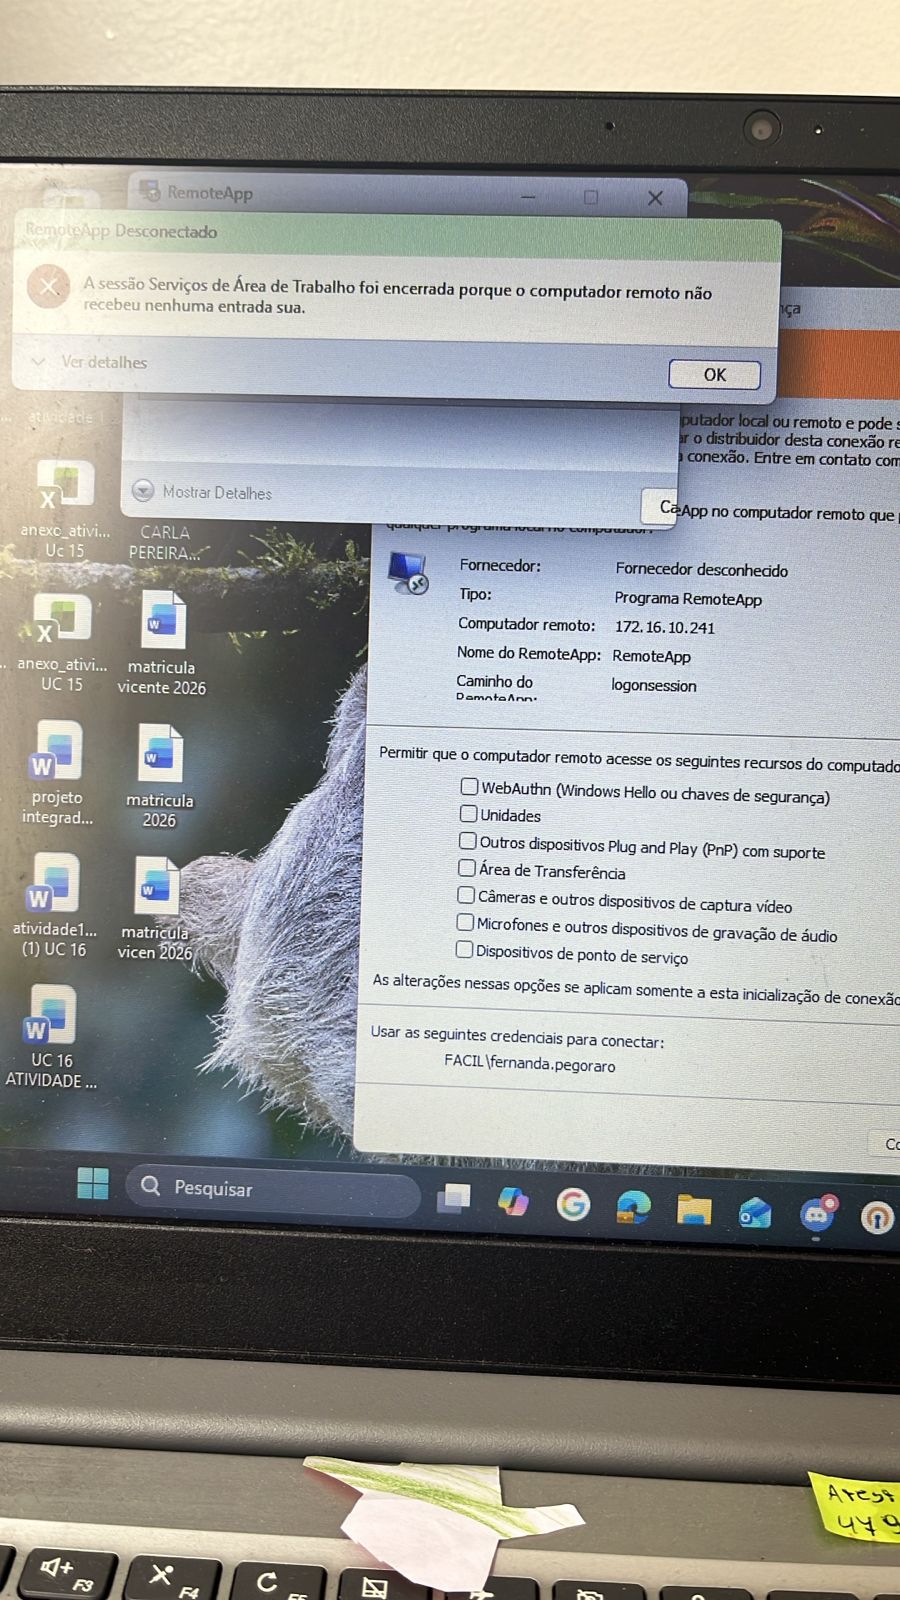Image resolution: width=900 pixels, height=1600 pixels.
Task: Click OK in the RemoteApp Desconectado dialog
Action: coord(714,374)
